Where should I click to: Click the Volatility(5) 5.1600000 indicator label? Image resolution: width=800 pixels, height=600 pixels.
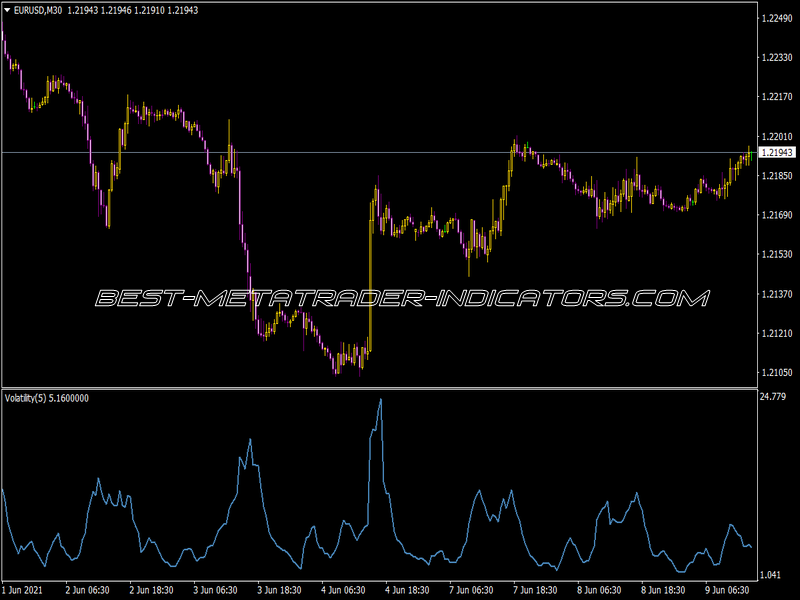point(46,398)
